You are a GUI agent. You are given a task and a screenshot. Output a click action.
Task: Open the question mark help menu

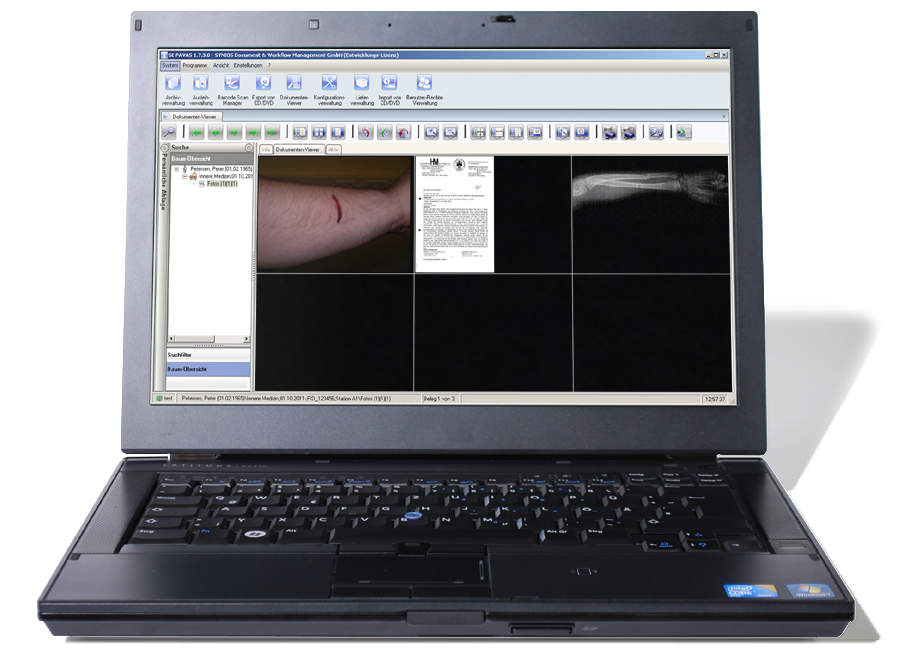pyautogui.click(x=269, y=65)
